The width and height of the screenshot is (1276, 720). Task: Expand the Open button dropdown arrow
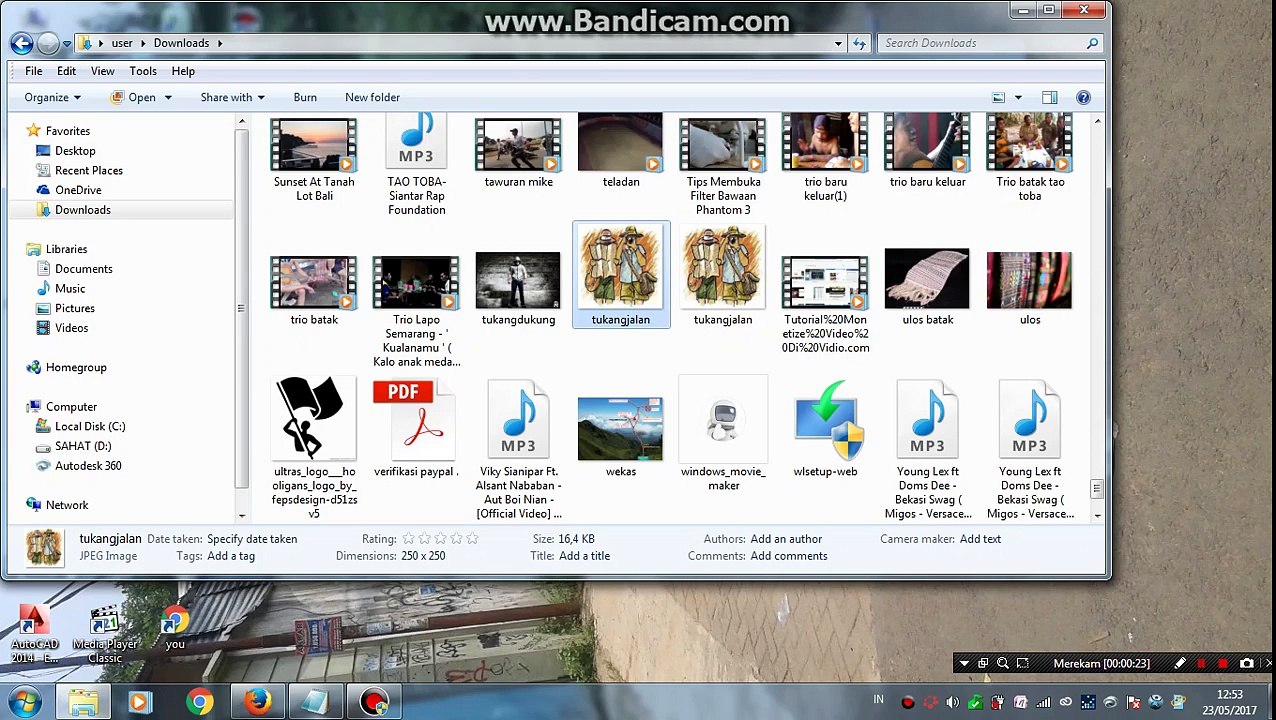click(168, 97)
